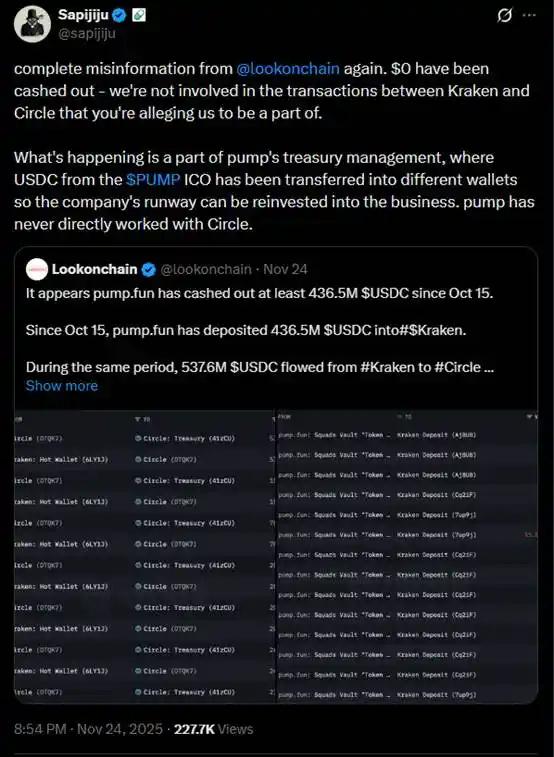Open right image showing Kraken Deposit transfers

coord(407,557)
